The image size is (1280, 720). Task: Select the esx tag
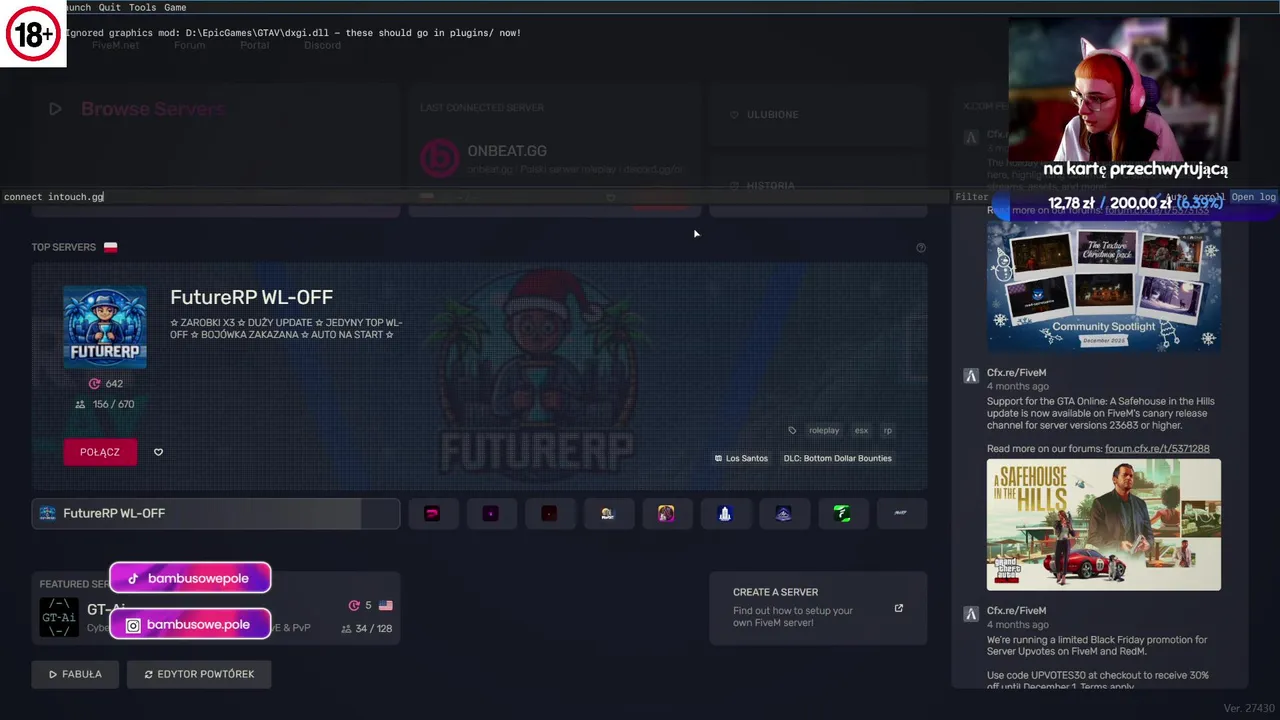click(x=861, y=431)
